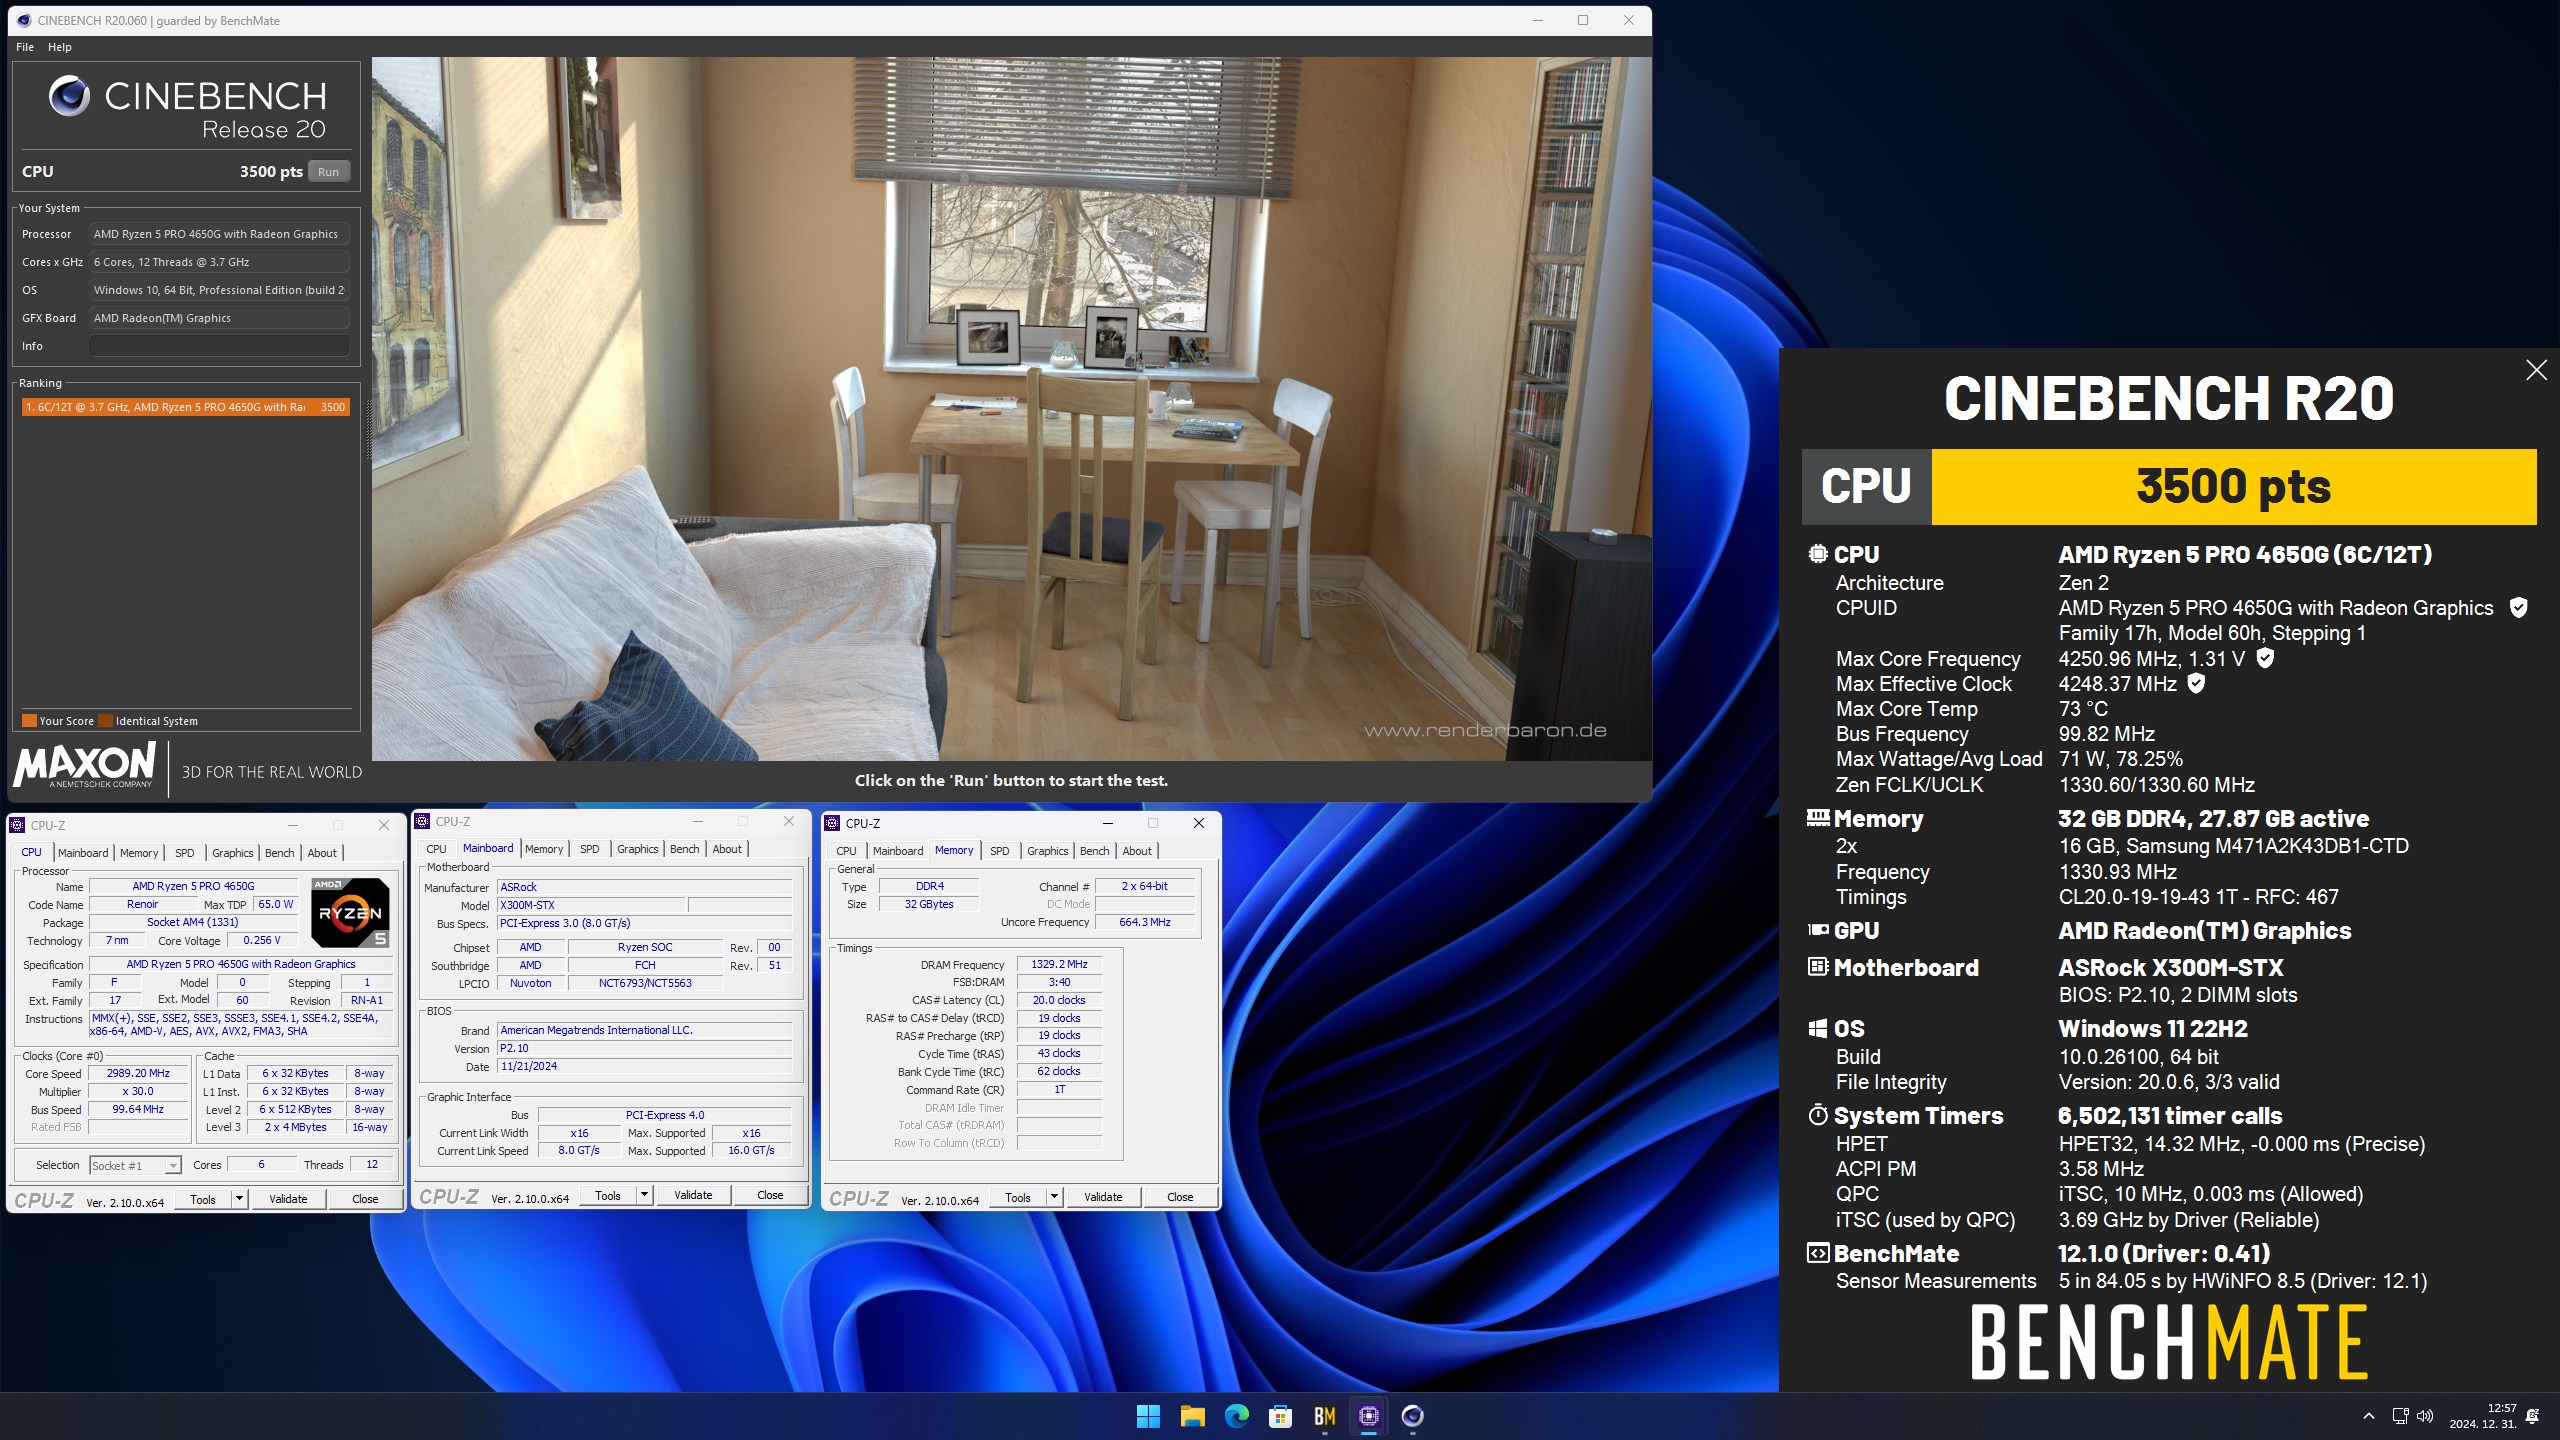Click the Model field X300M-STX
Screen dimensions: 2560x1440
pos(590,905)
